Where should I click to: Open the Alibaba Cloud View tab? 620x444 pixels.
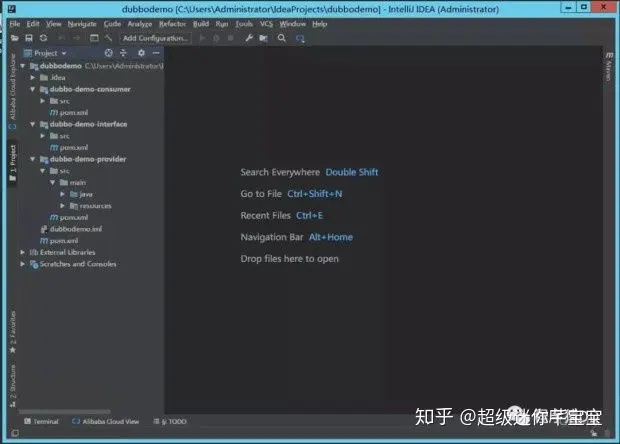pyautogui.click(x=106, y=421)
